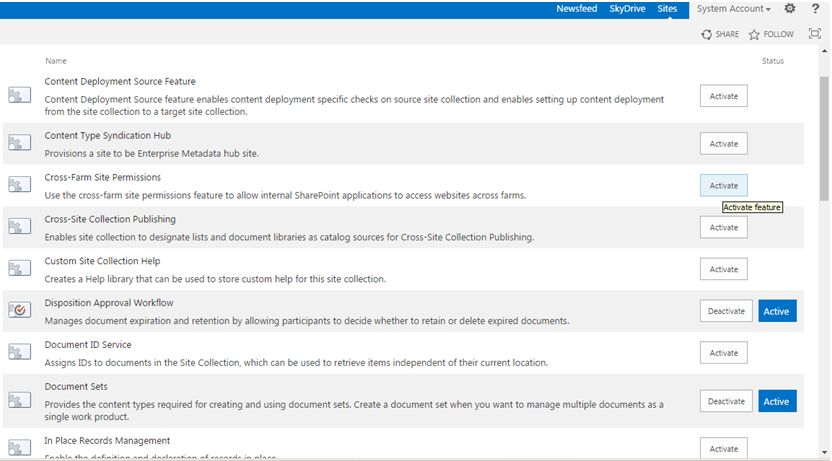The width and height of the screenshot is (832, 461).
Task: Click the Cross-Farm Site Permissions feature icon
Action: point(20,185)
